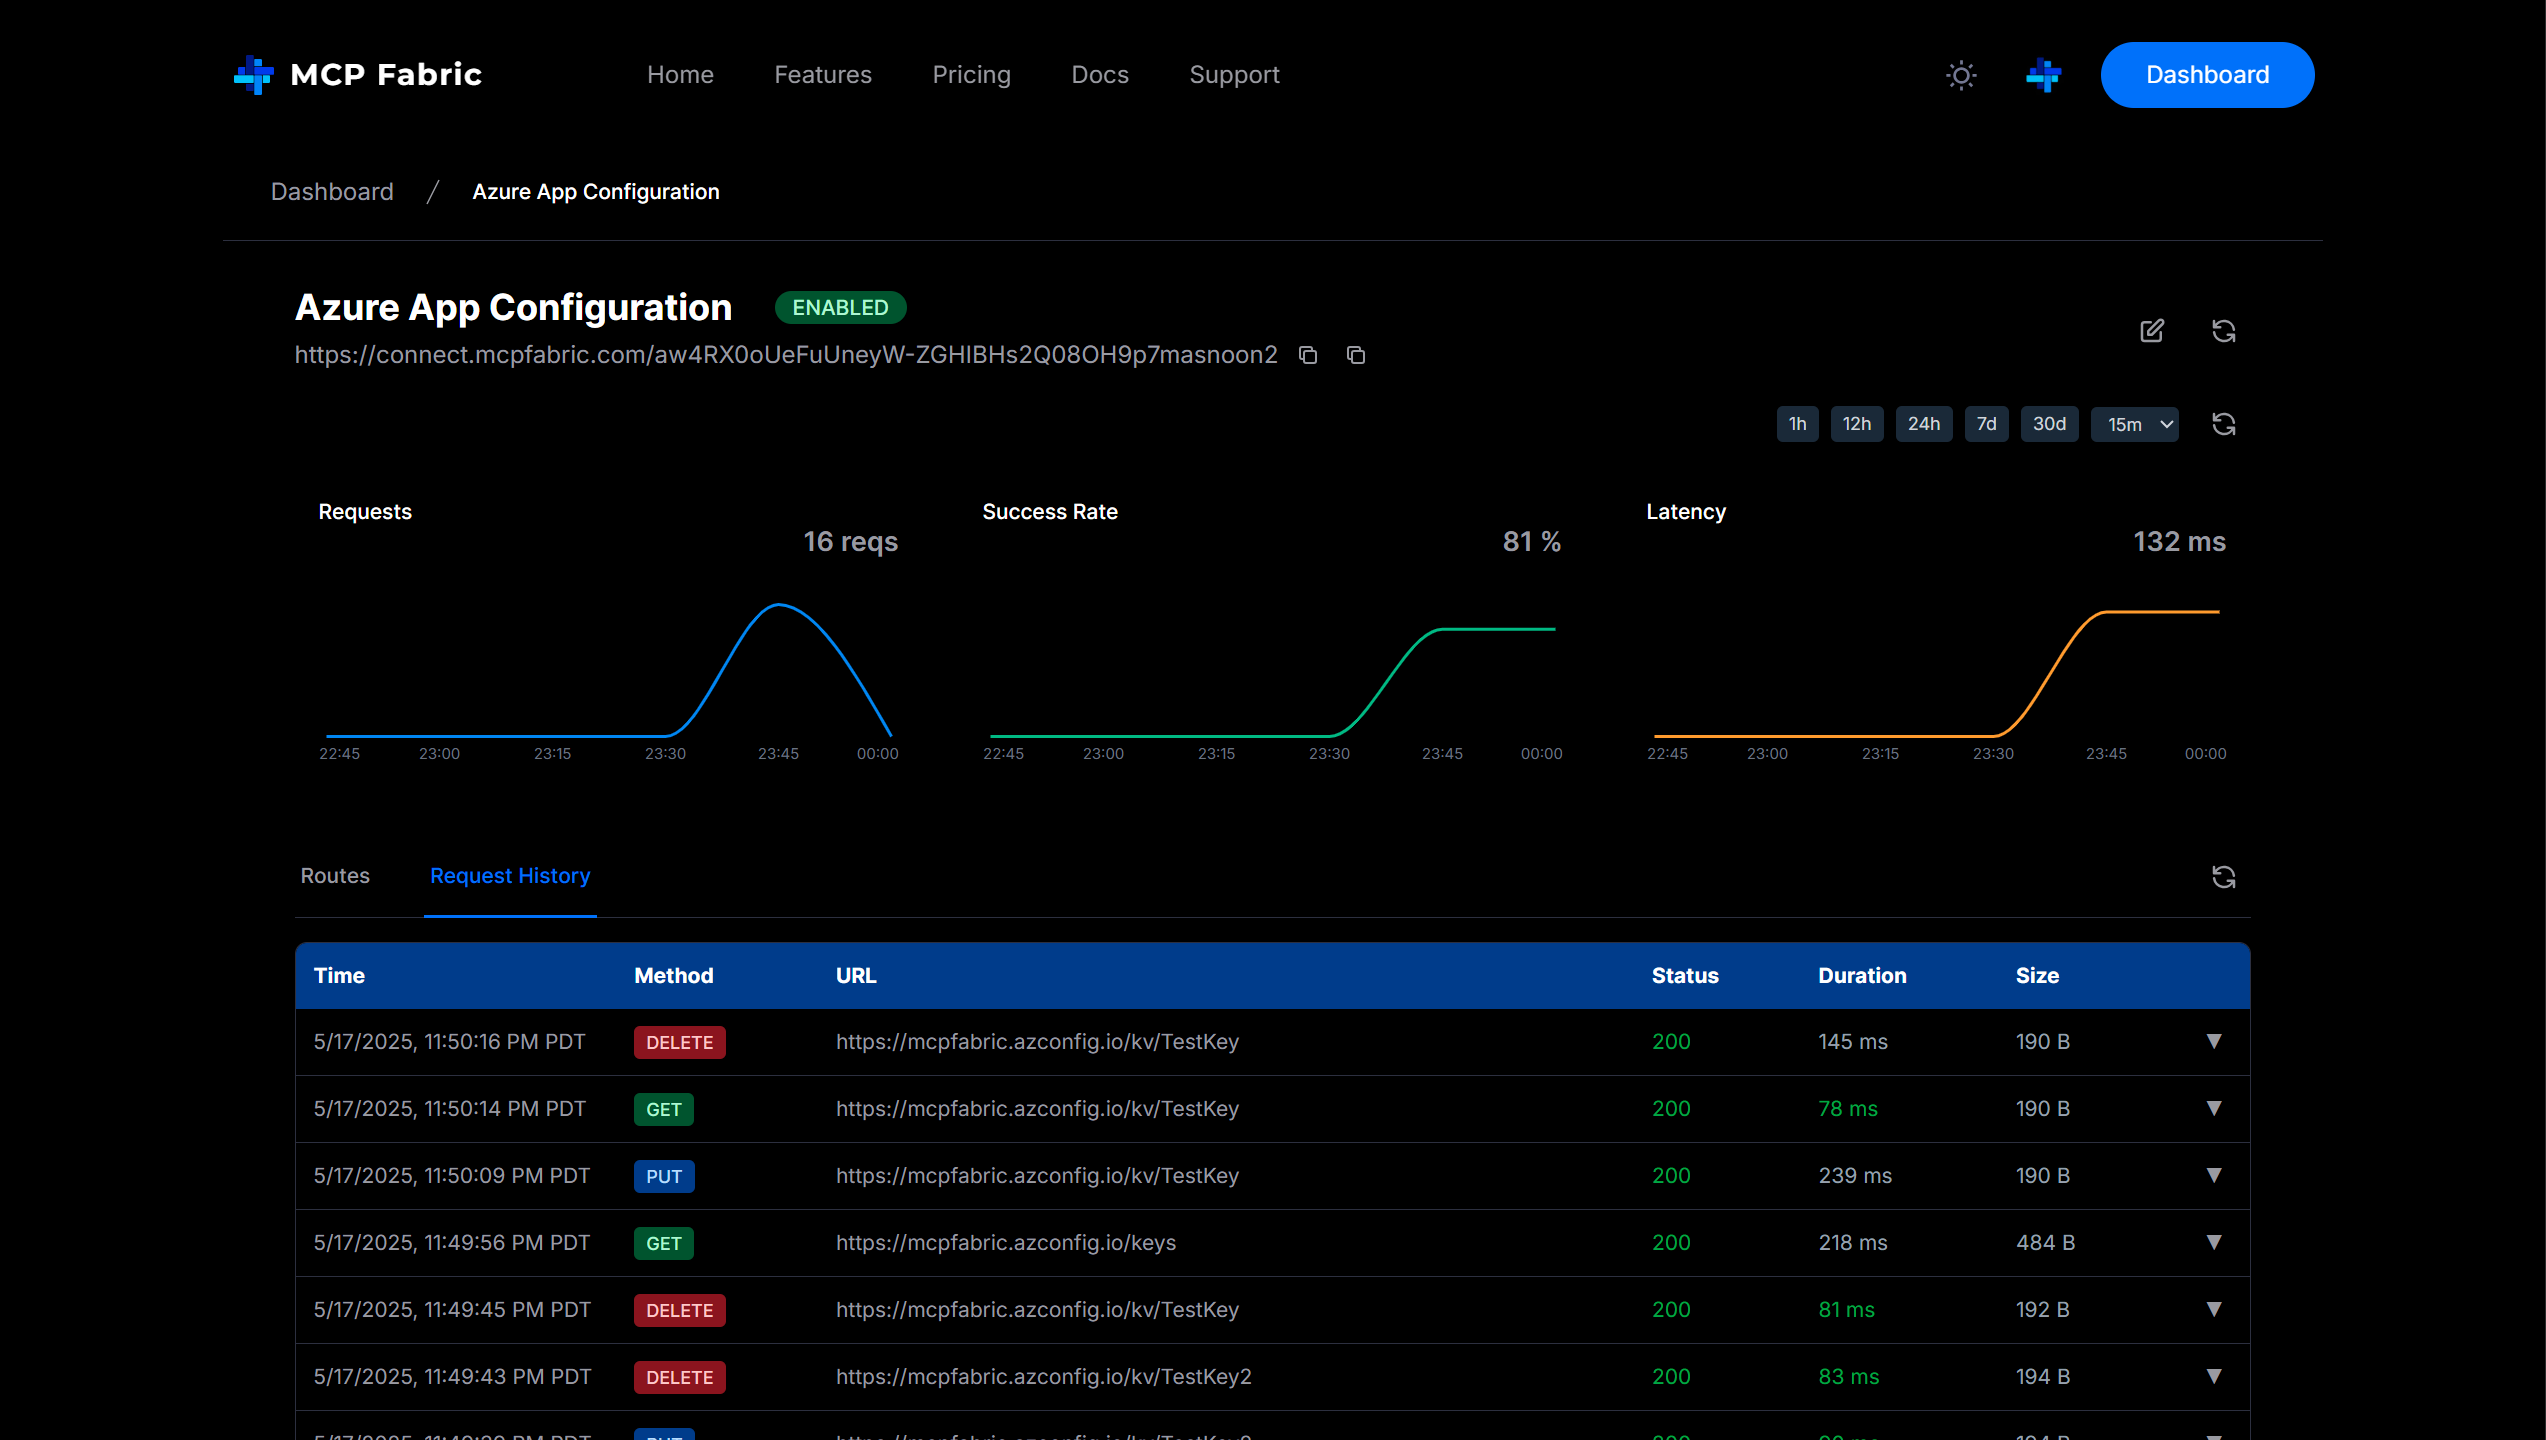This screenshot has width=2546, height=1440.
Task: Click the MCP Fabric logo icon
Action: click(x=253, y=75)
